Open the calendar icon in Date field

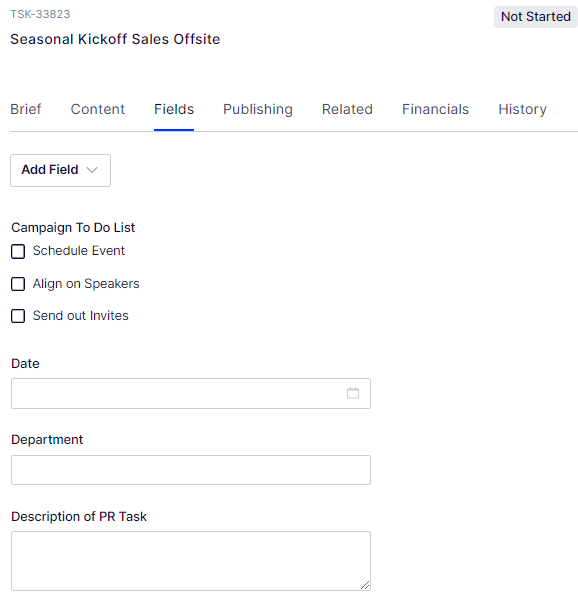coord(353,393)
